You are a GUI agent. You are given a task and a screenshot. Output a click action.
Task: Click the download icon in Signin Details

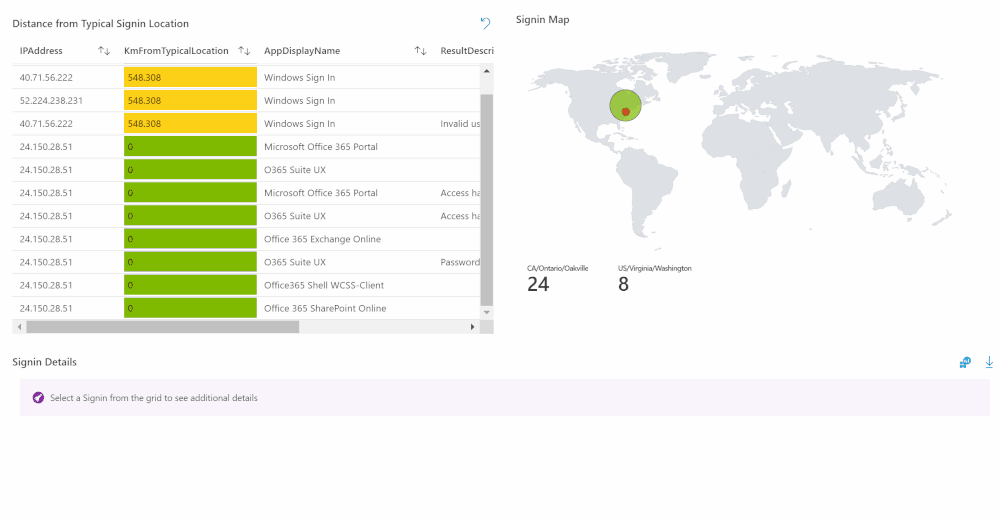(989, 362)
